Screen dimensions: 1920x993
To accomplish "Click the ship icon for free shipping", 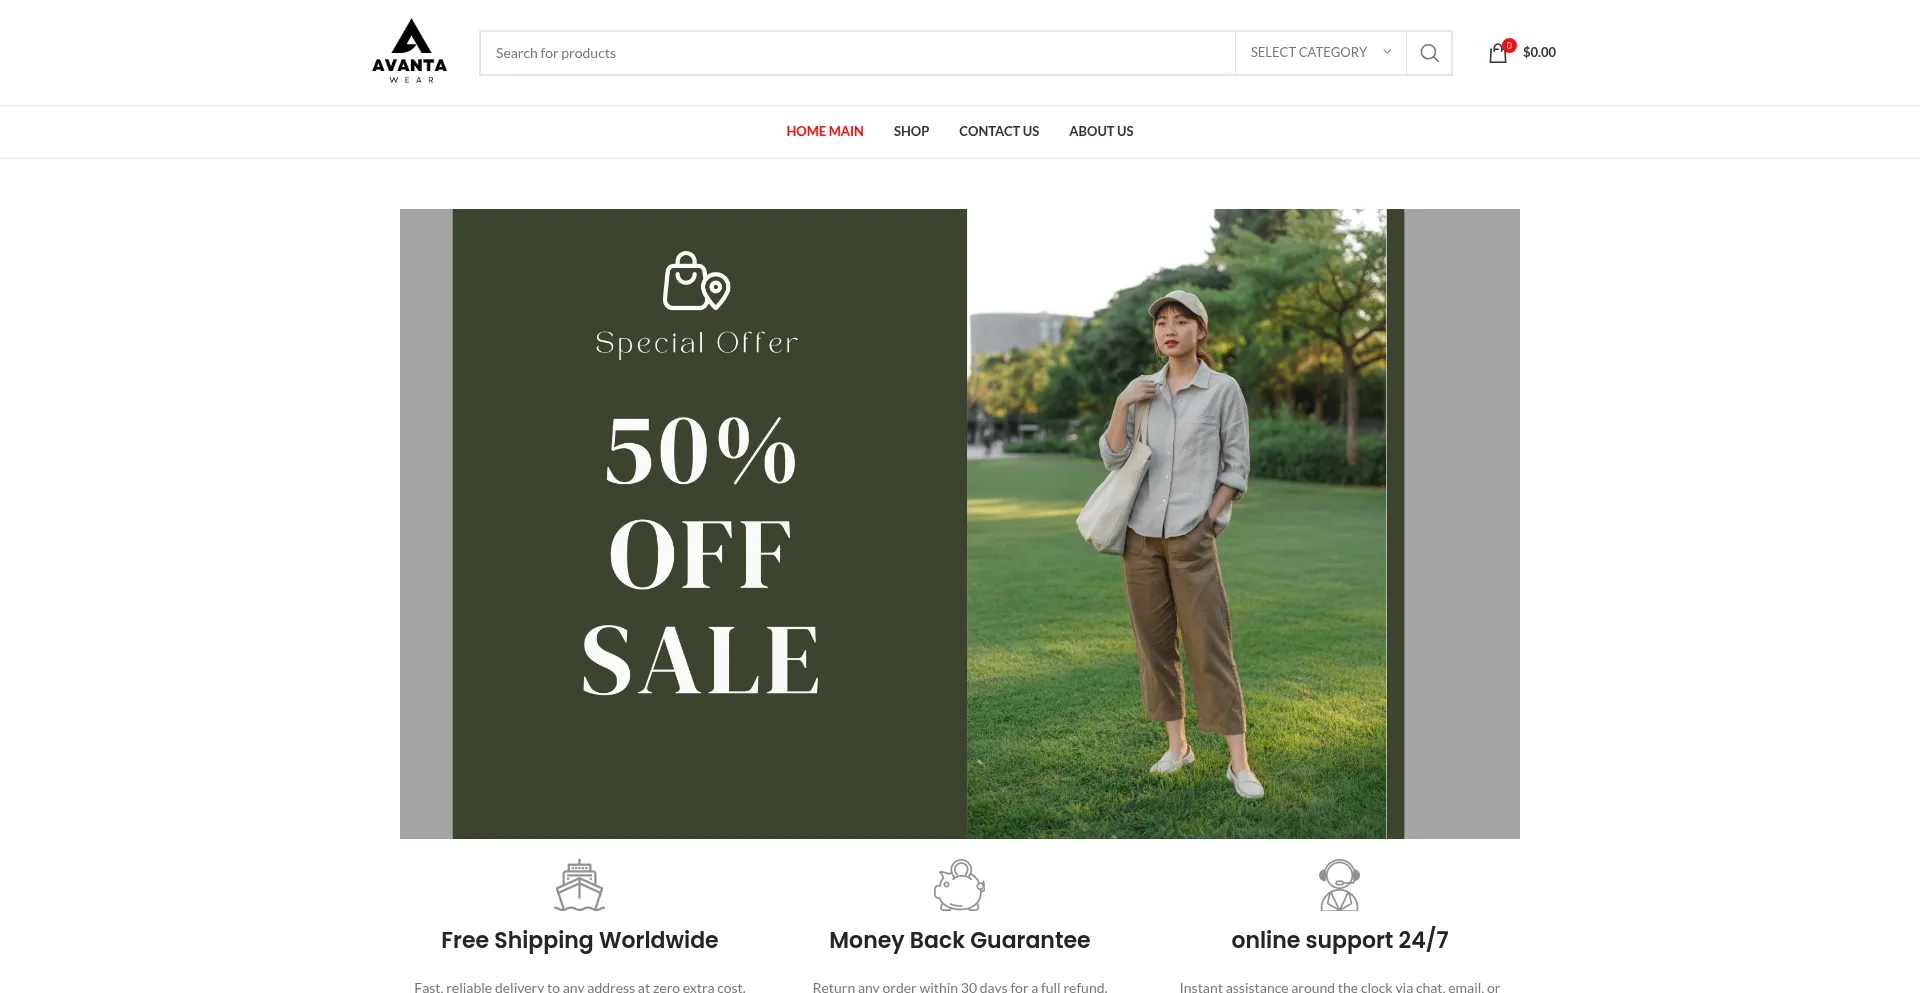I will (x=580, y=885).
